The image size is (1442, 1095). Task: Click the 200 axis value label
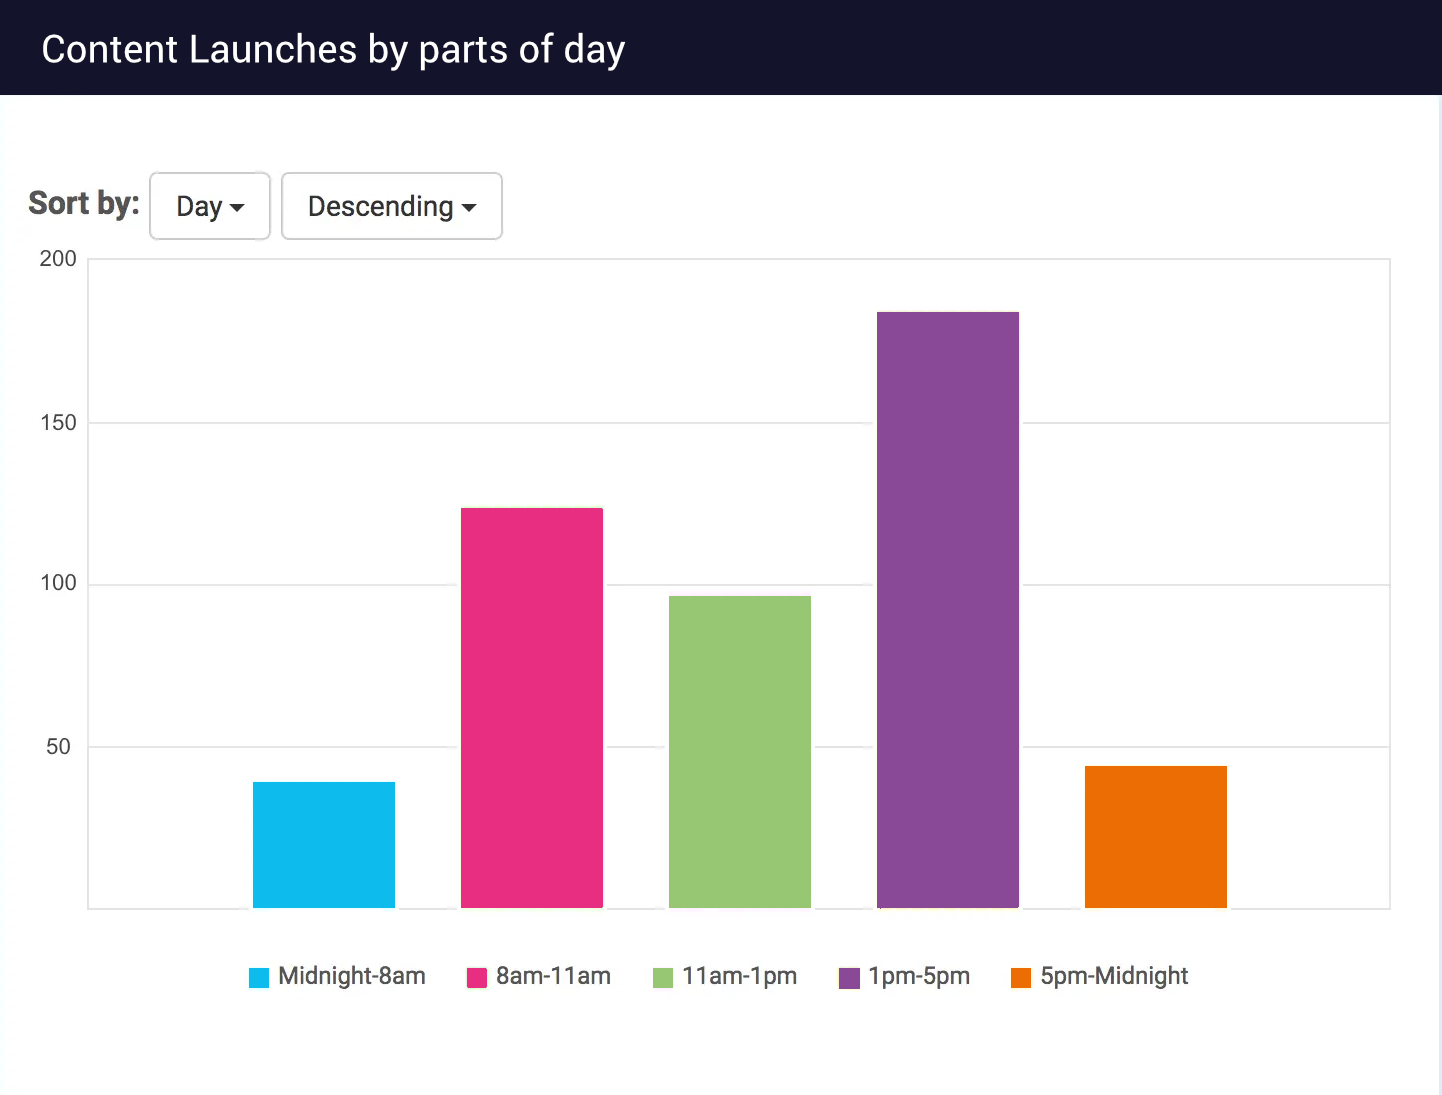click(59, 258)
